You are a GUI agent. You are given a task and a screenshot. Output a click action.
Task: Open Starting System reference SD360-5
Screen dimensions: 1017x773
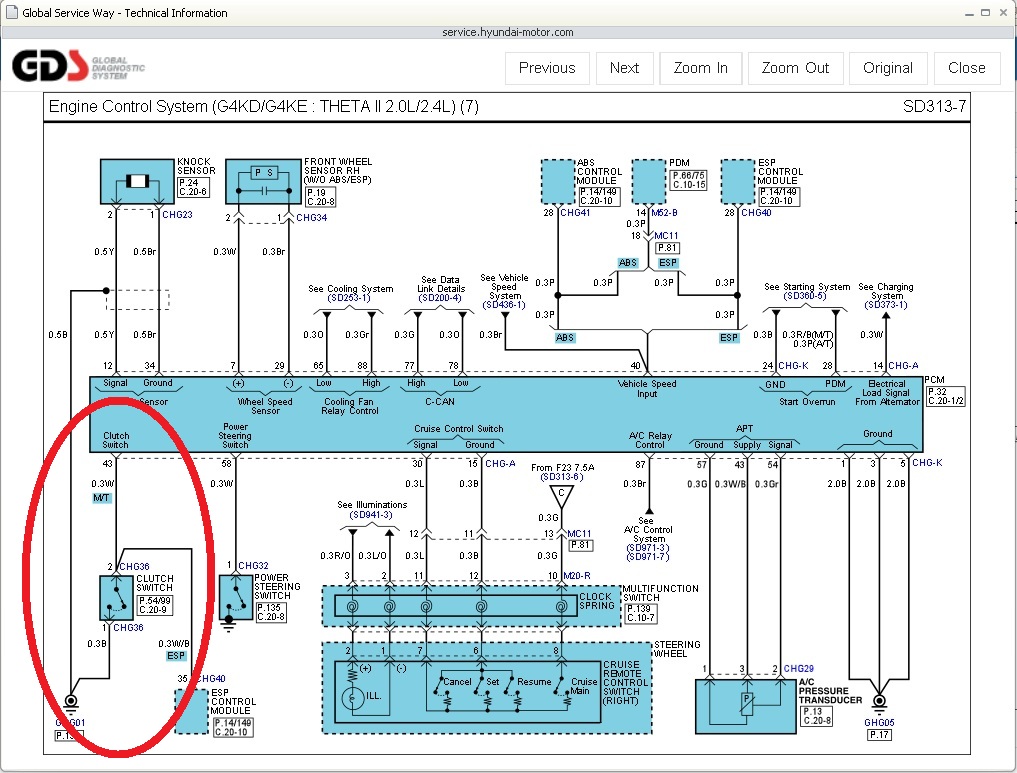[x=805, y=296]
